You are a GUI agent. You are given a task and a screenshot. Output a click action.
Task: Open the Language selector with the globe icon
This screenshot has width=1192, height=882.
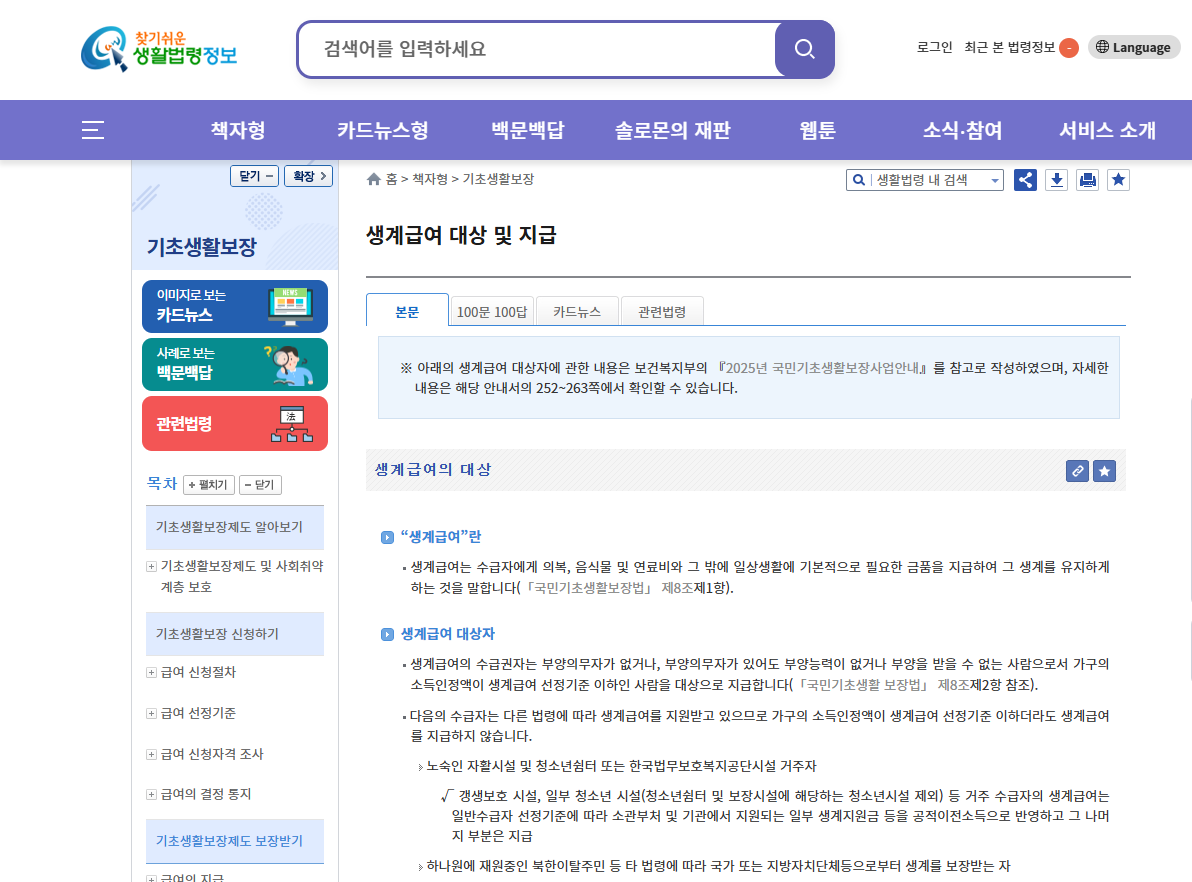(x=1133, y=47)
